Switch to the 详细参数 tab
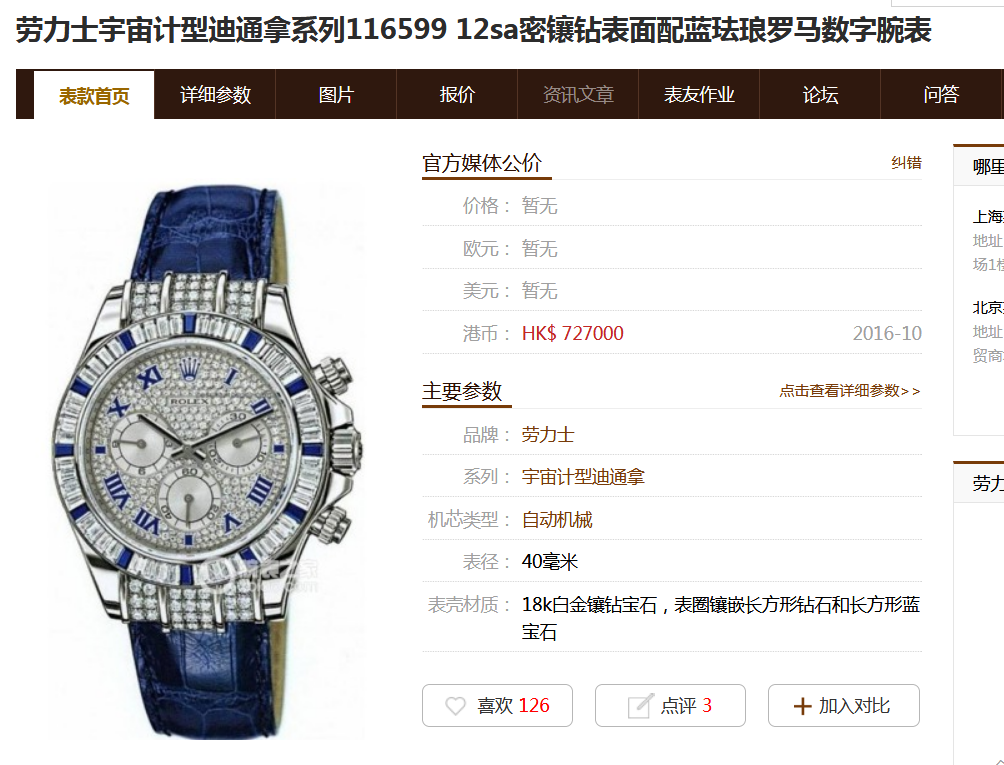The width and height of the screenshot is (1004, 765). tap(215, 95)
